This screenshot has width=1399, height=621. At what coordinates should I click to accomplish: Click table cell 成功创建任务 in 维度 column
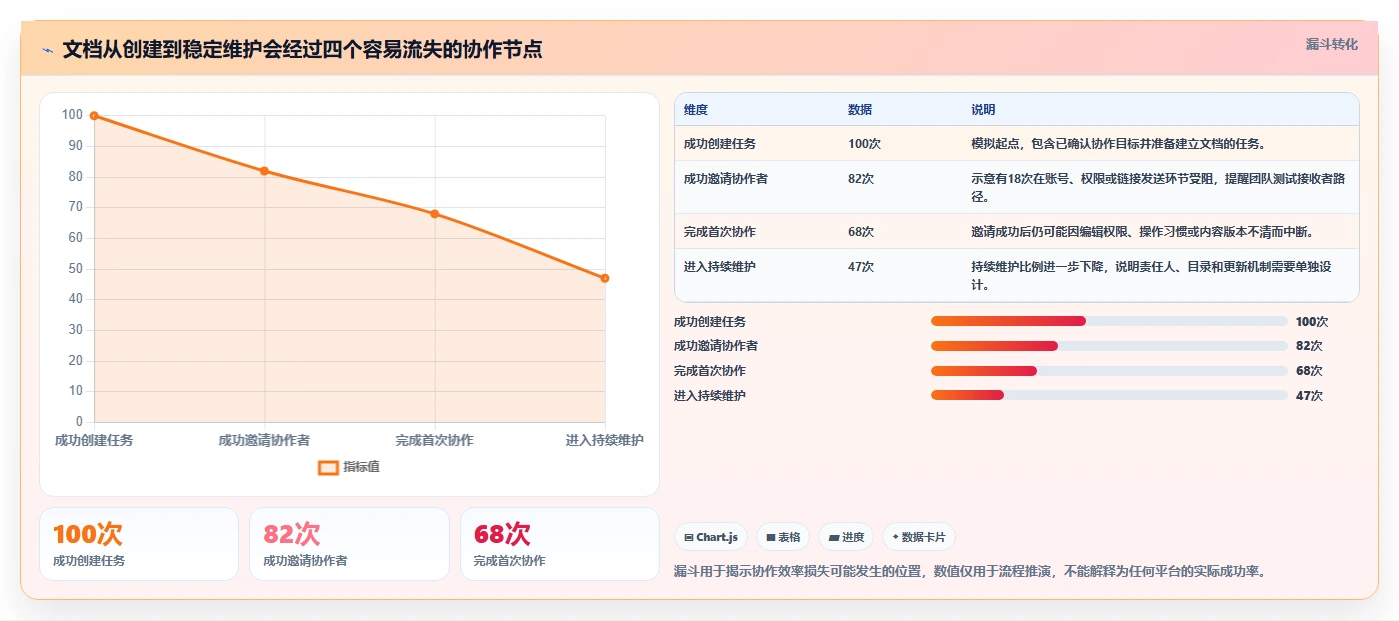(720, 144)
